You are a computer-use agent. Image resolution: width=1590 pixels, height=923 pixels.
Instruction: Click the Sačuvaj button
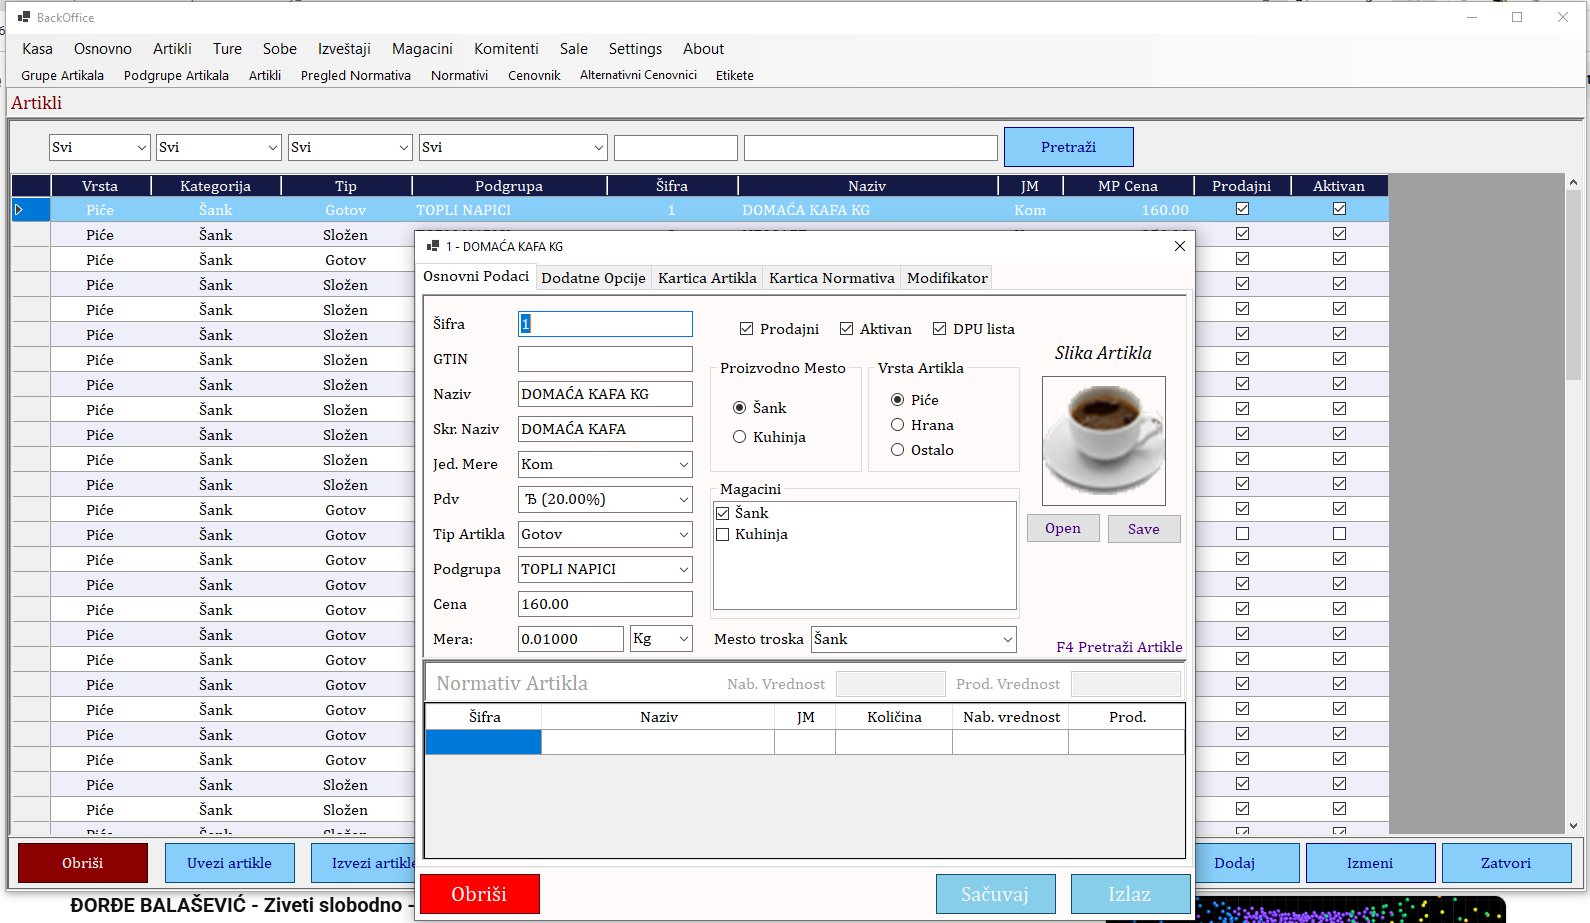[x=995, y=894]
